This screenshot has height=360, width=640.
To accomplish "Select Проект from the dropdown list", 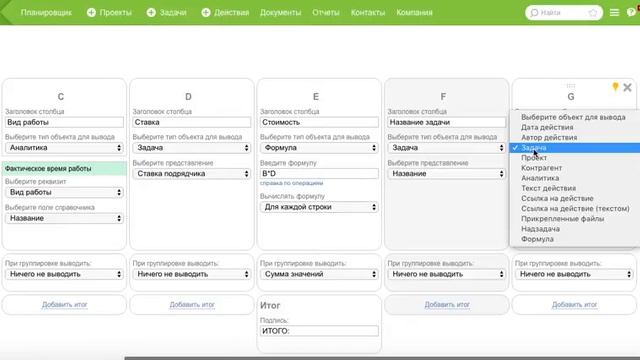I will [x=575, y=158].
